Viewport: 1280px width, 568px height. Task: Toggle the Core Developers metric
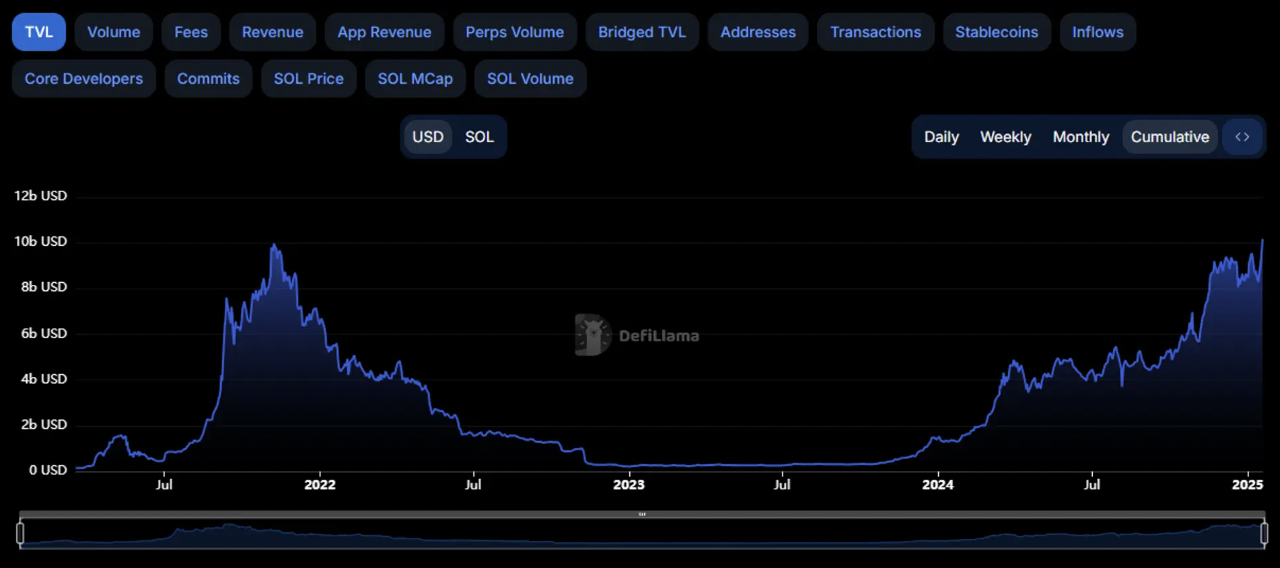click(84, 79)
